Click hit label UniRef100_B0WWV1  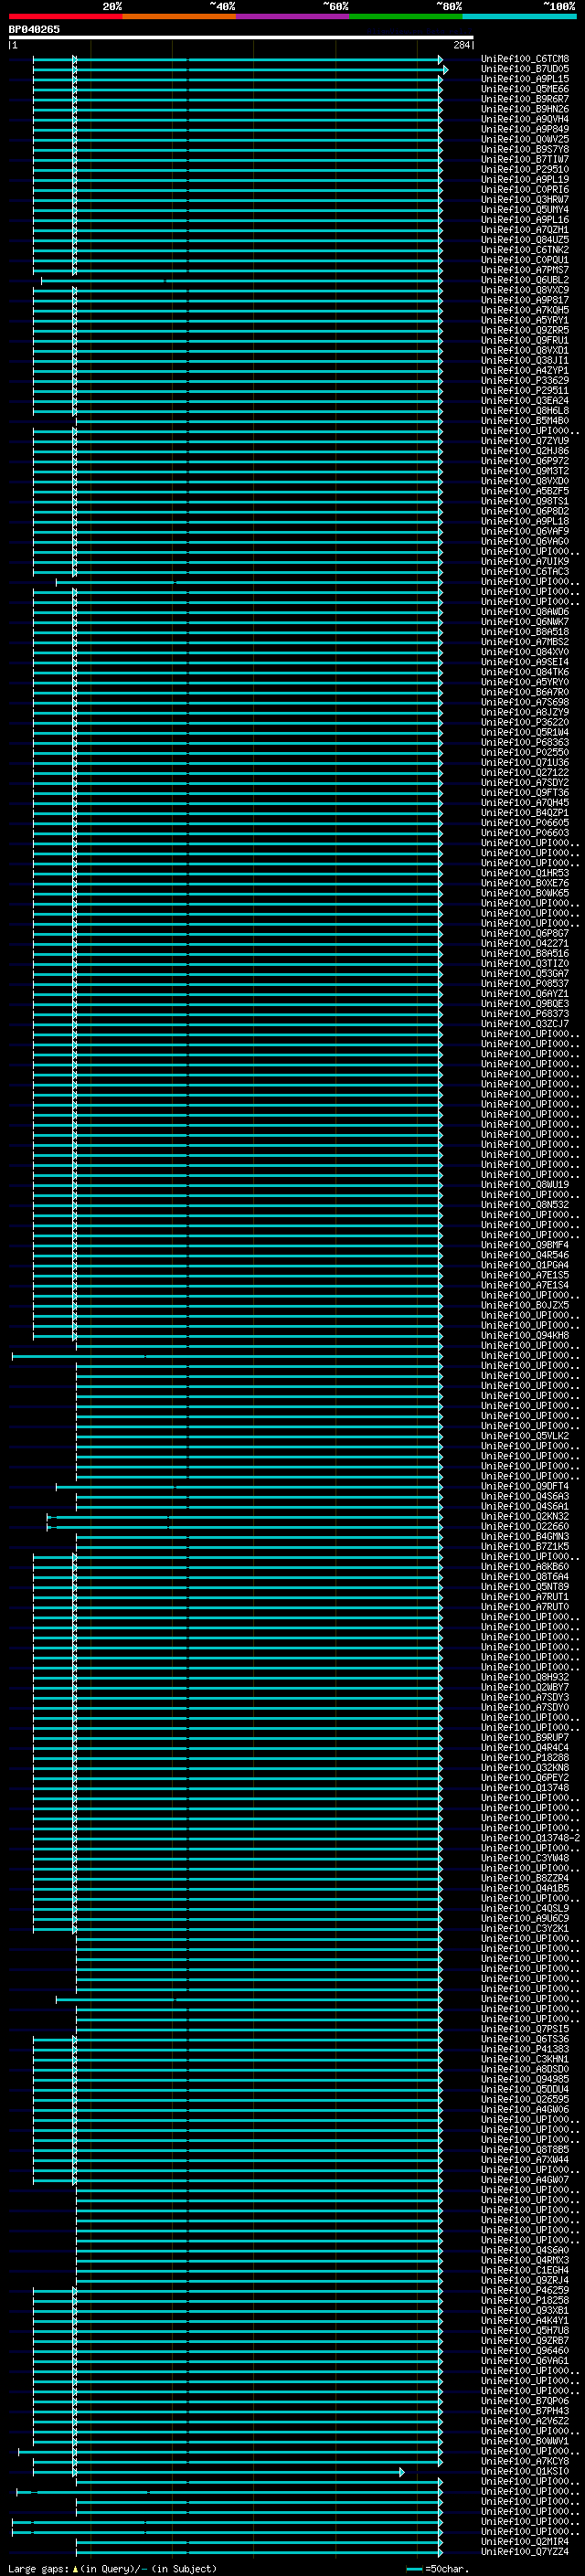525,2441
